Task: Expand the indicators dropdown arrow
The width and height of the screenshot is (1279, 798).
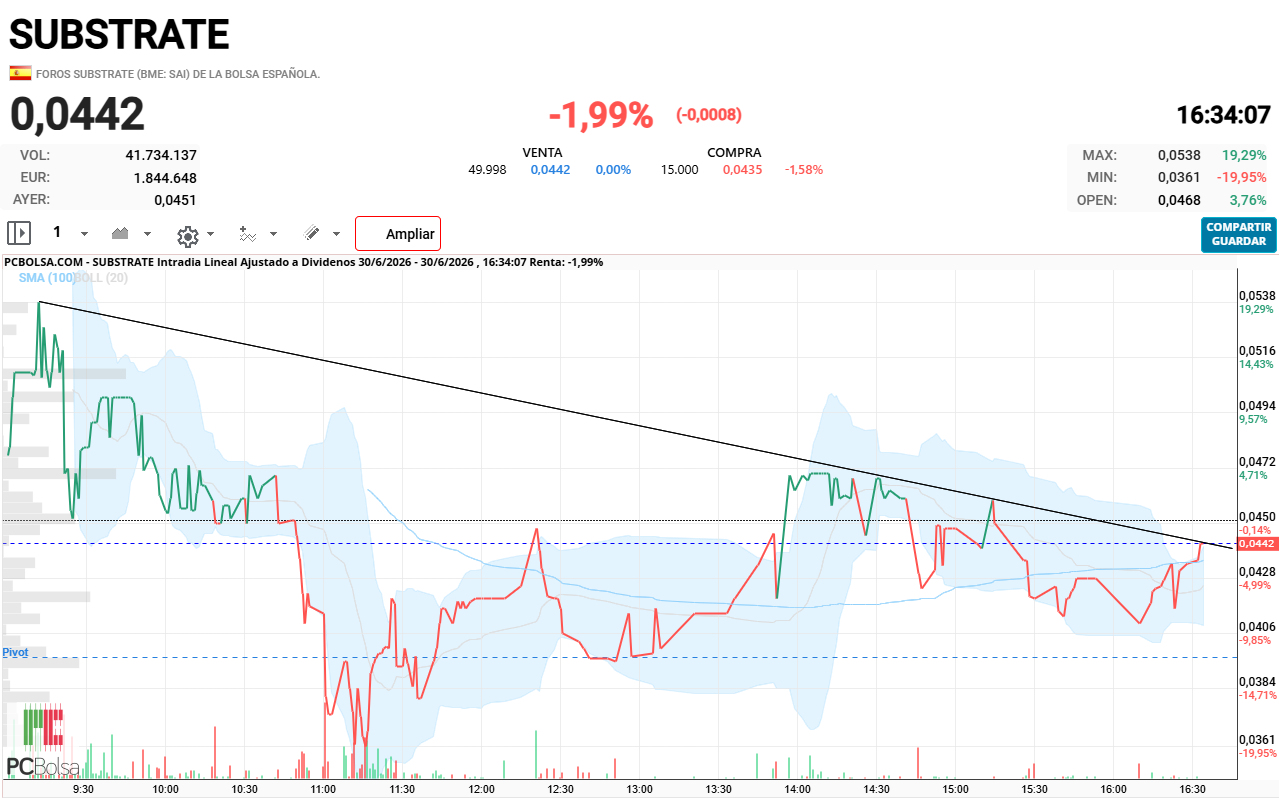Action: (273, 234)
